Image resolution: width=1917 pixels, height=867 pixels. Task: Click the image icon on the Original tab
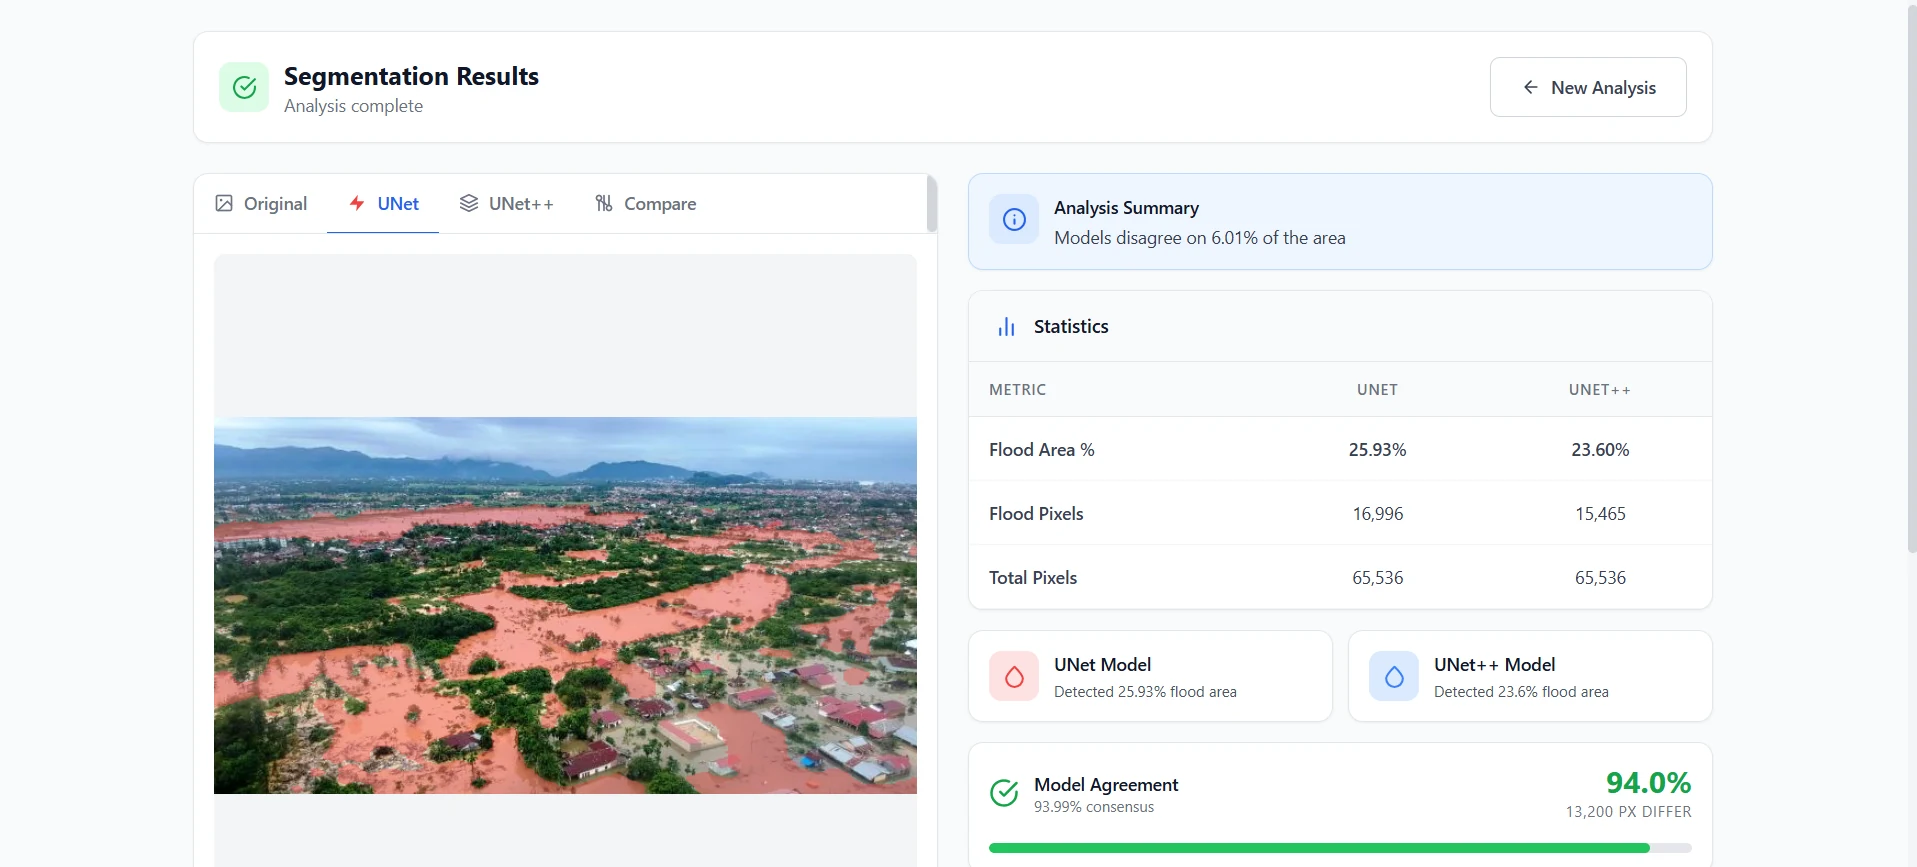click(x=224, y=203)
